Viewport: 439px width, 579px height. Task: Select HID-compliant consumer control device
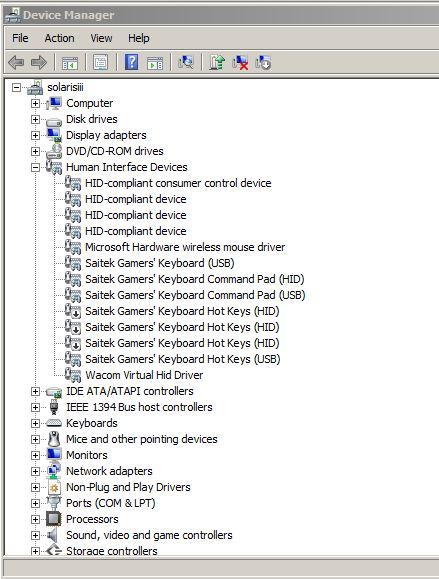(178, 183)
